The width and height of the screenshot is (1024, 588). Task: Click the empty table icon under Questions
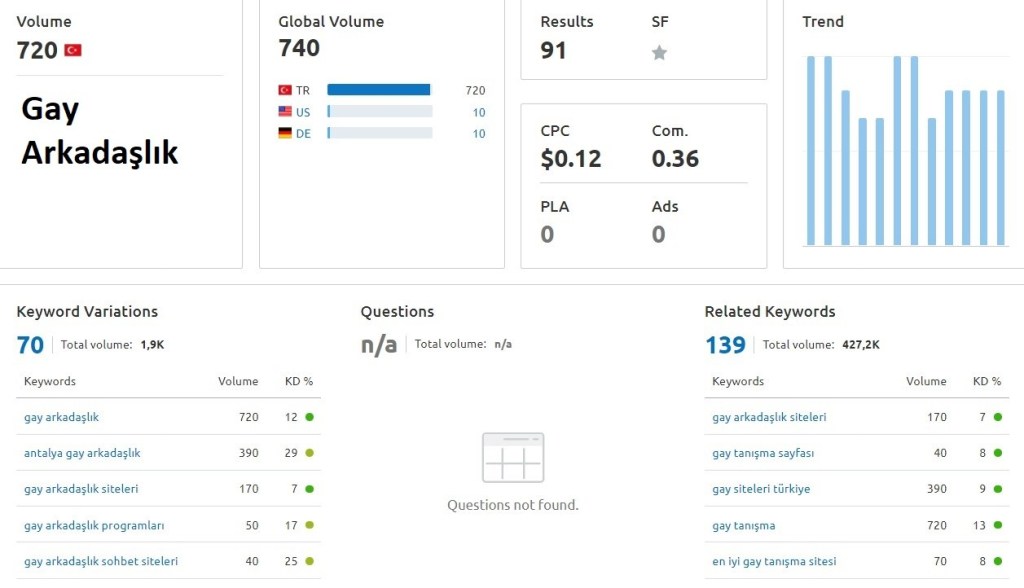[513, 458]
